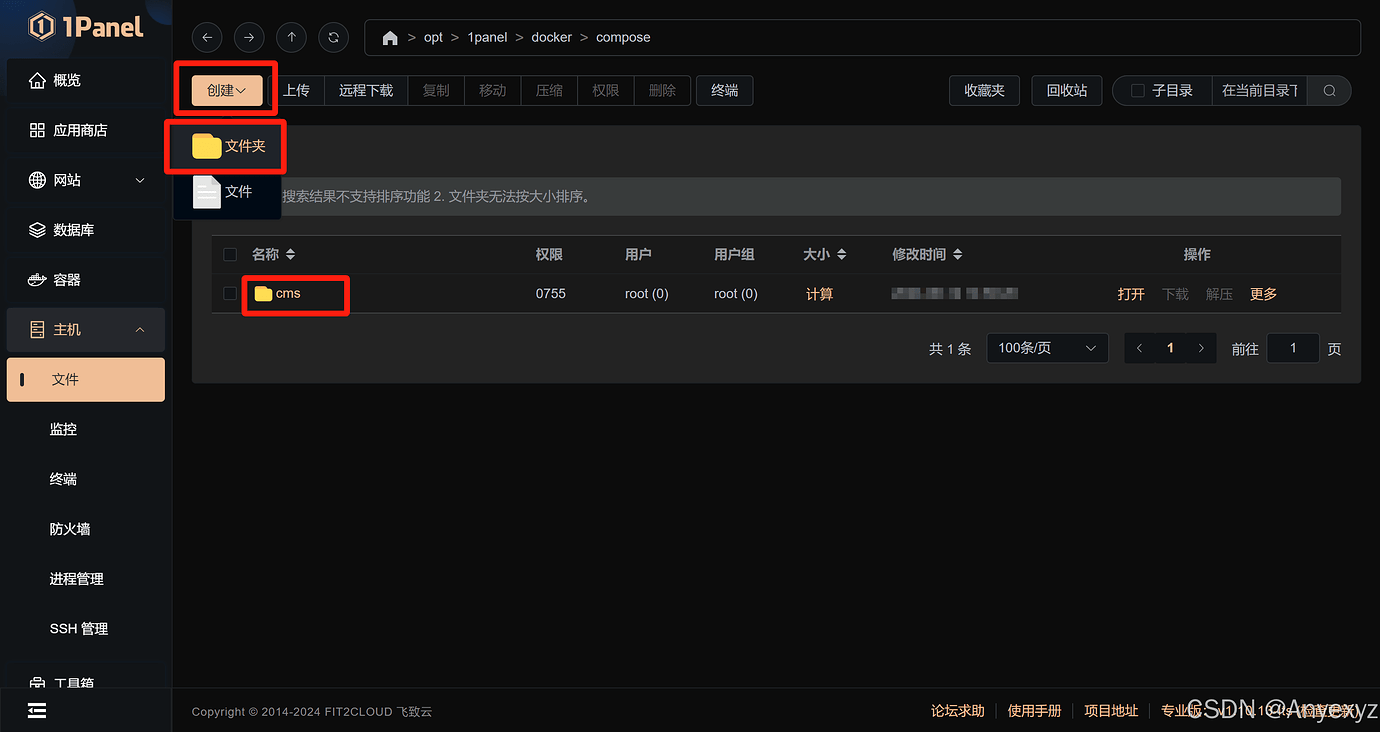Click 计算 to calculate cms size
Image resolution: width=1380 pixels, height=732 pixels.
coord(820,294)
